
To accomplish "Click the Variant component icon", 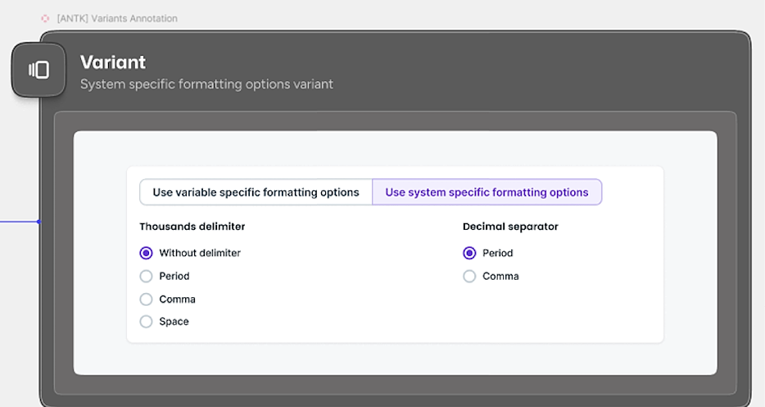I will pos(39,70).
